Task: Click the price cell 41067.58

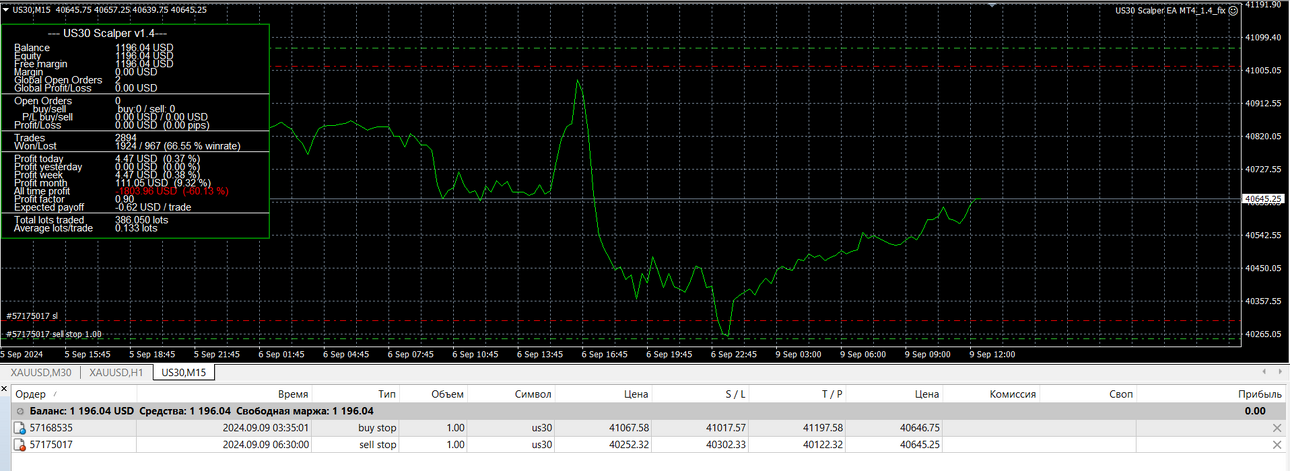Action: [x=628, y=428]
